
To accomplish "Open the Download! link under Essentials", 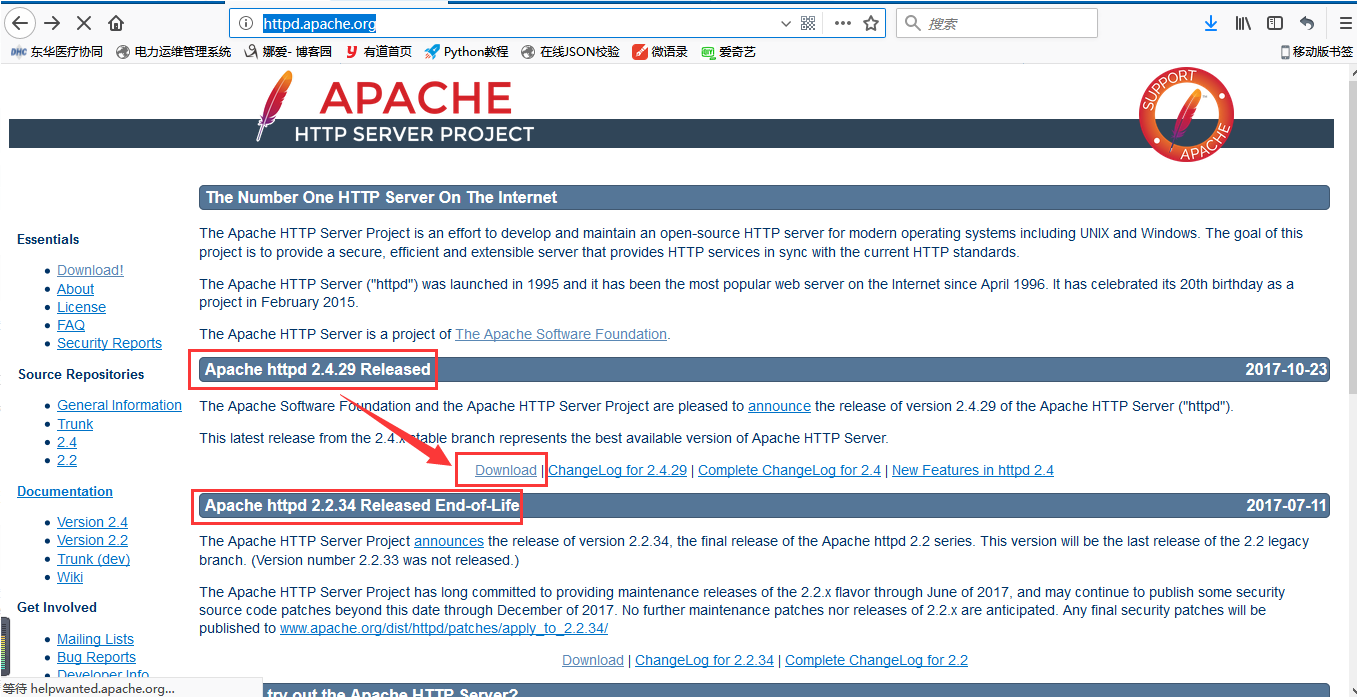I will coord(90,270).
